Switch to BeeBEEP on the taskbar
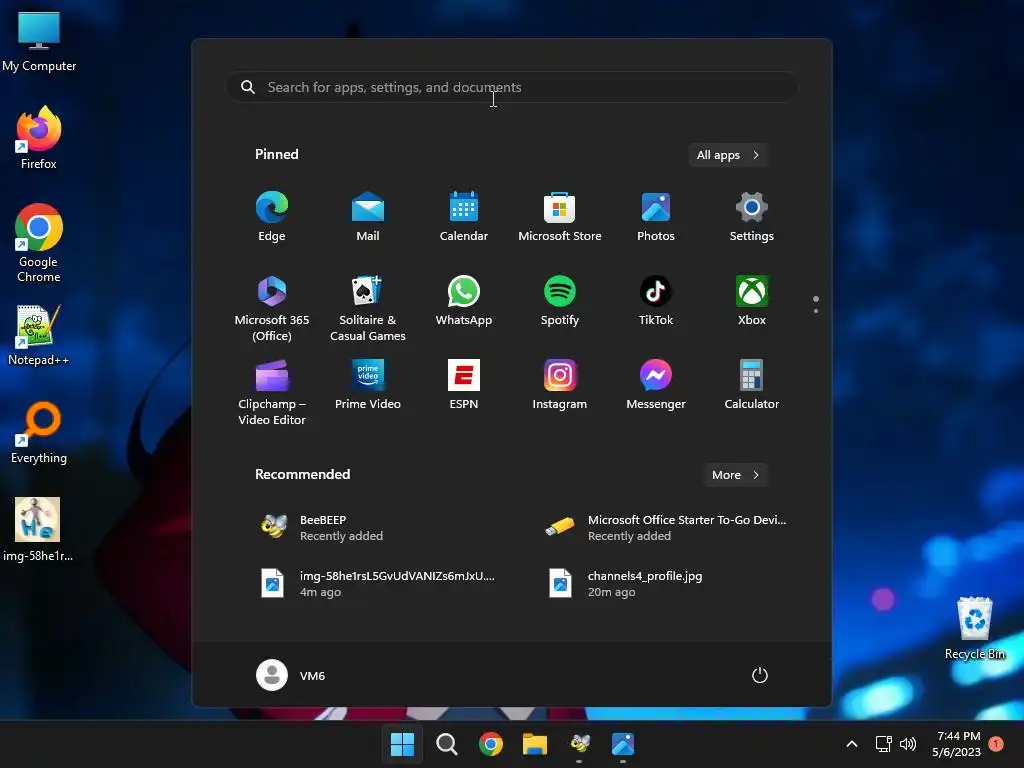1024x768 pixels. [x=579, y=744]
